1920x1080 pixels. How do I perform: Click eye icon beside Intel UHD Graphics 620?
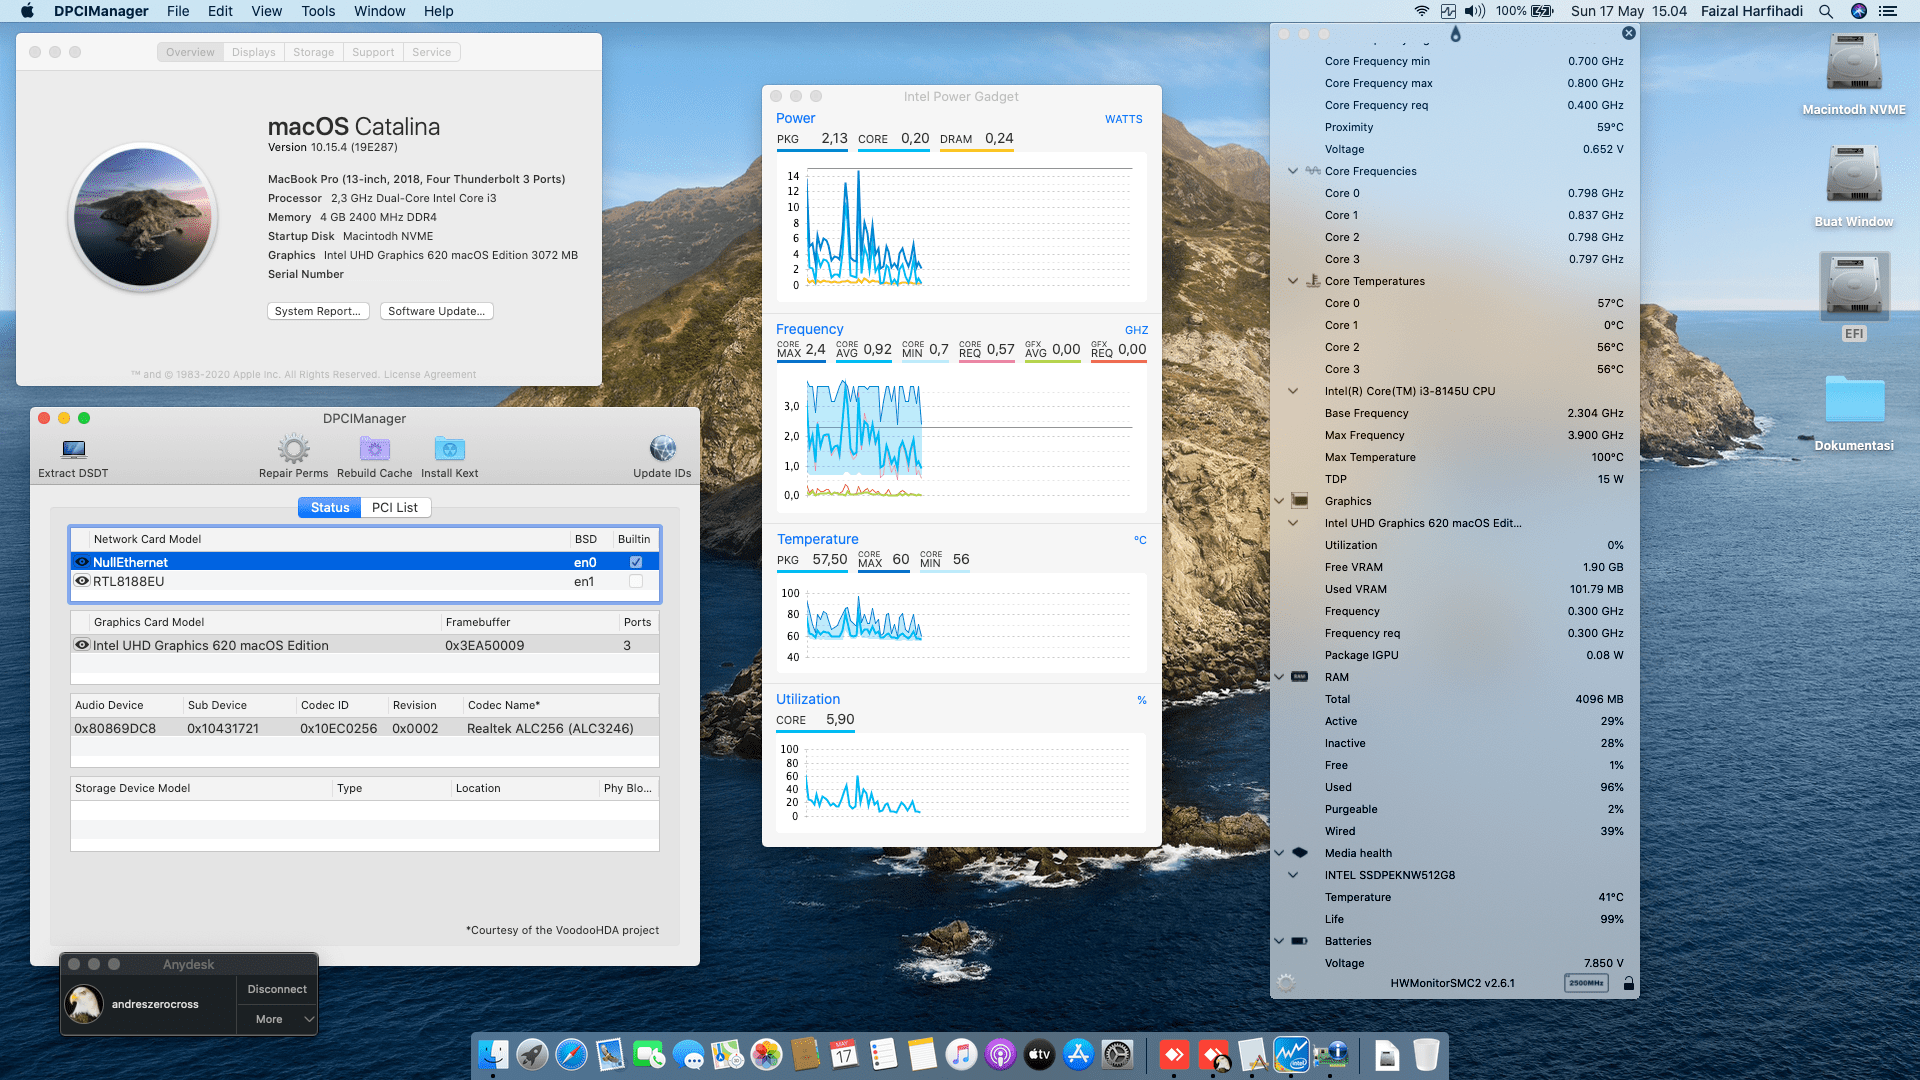pos(82,645)
